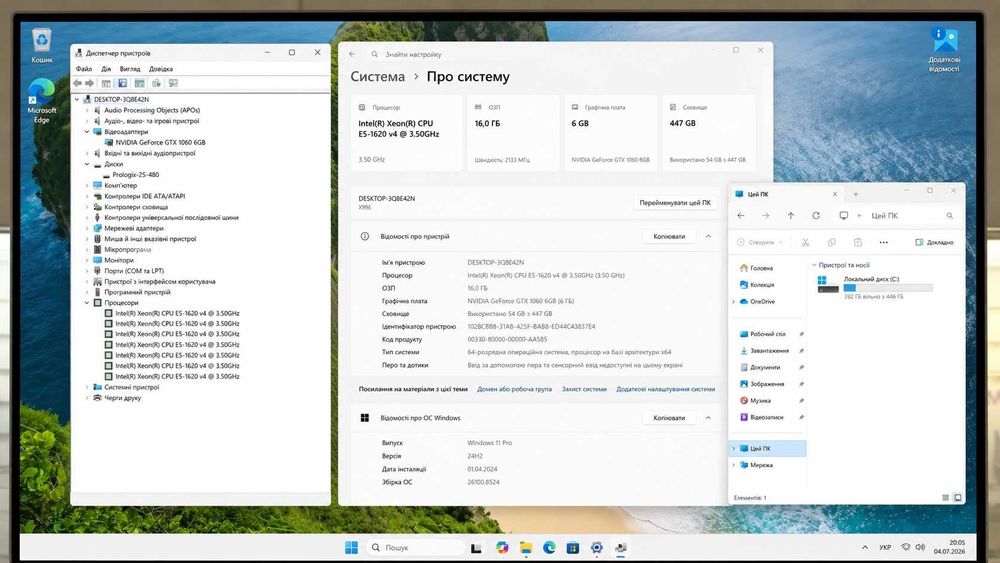Open the Settings gear on the taskbar

coord(596,548)
